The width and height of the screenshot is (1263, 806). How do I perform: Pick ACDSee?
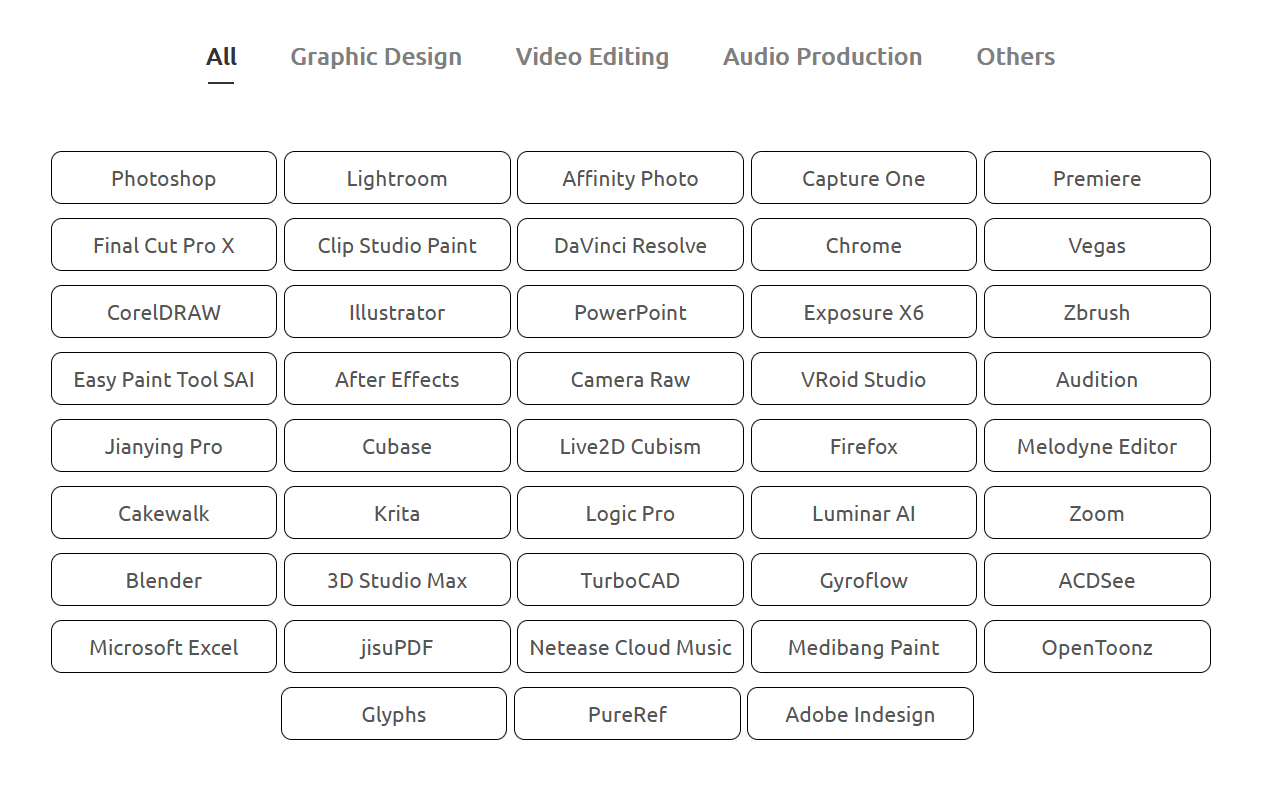(x=1097, y=580)
